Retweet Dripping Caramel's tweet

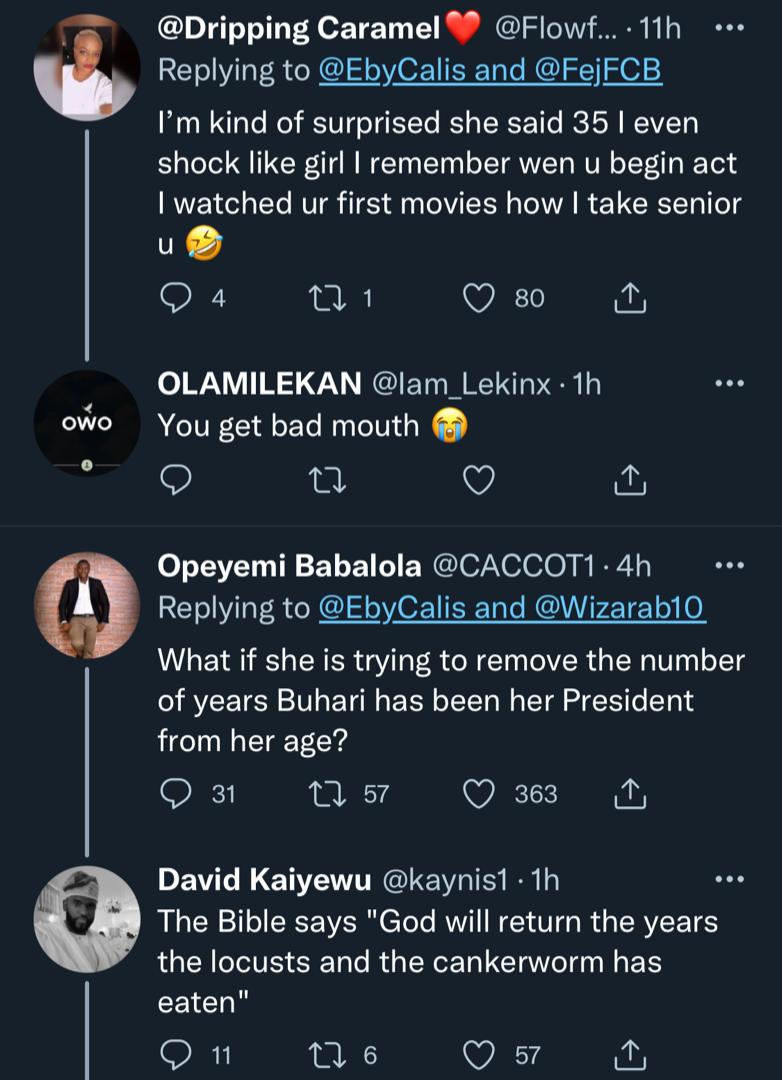click(x=325, y=297)
